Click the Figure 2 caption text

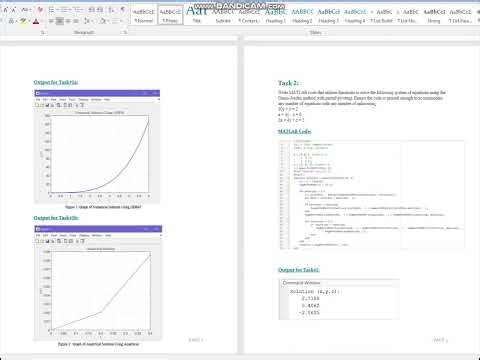98,344
